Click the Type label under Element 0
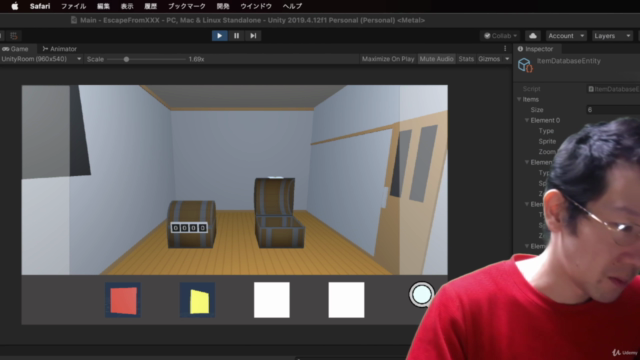The height and width of the screenshot is (360, 640). 546,131
